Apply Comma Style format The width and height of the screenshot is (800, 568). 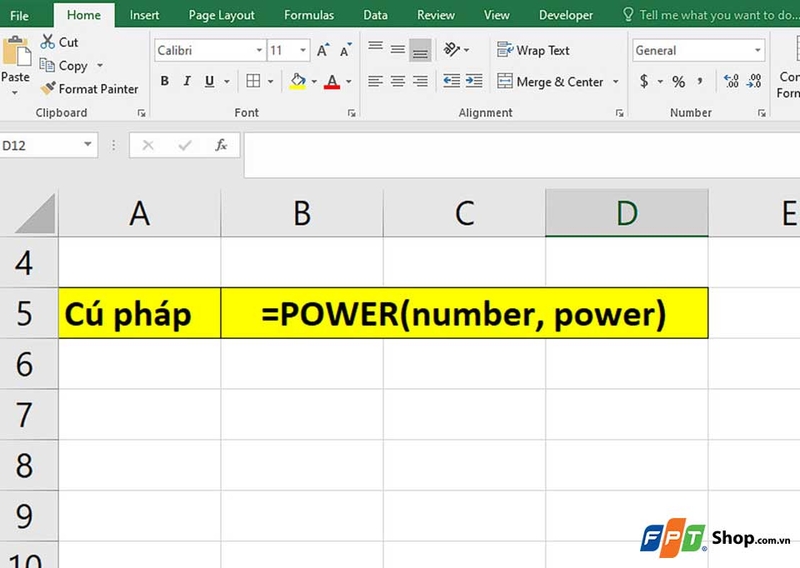pyautogui.click(x=700, y=81)
